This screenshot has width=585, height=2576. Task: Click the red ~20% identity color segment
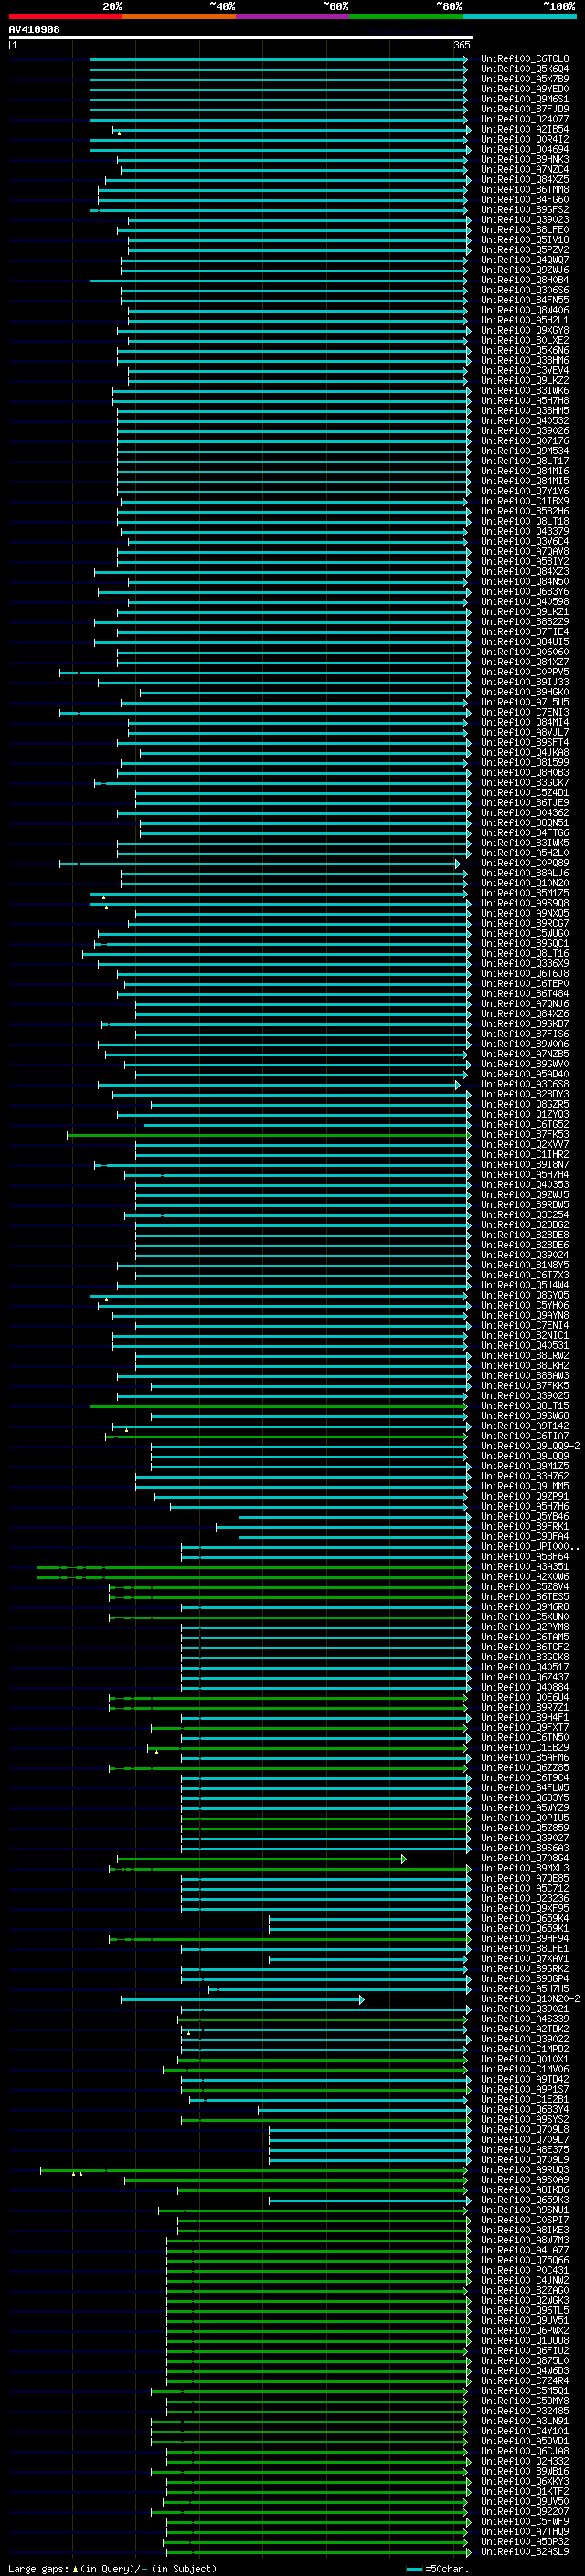click(x=65, y=16)
